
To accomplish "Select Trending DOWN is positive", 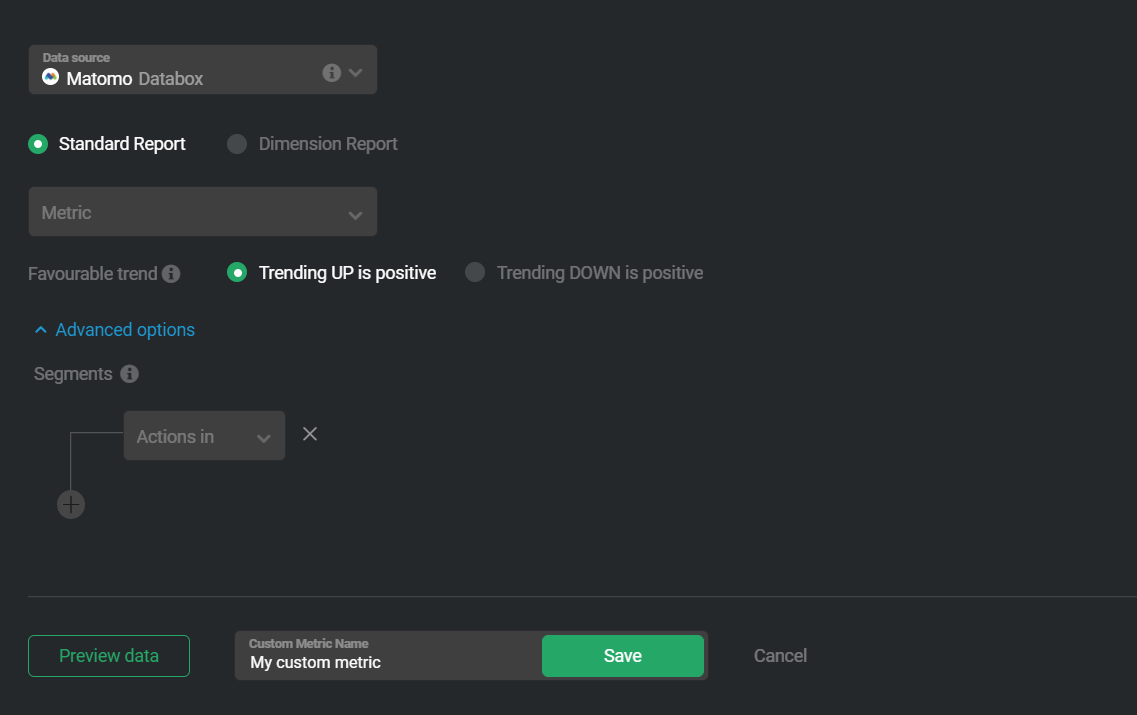I will point(475,273).
